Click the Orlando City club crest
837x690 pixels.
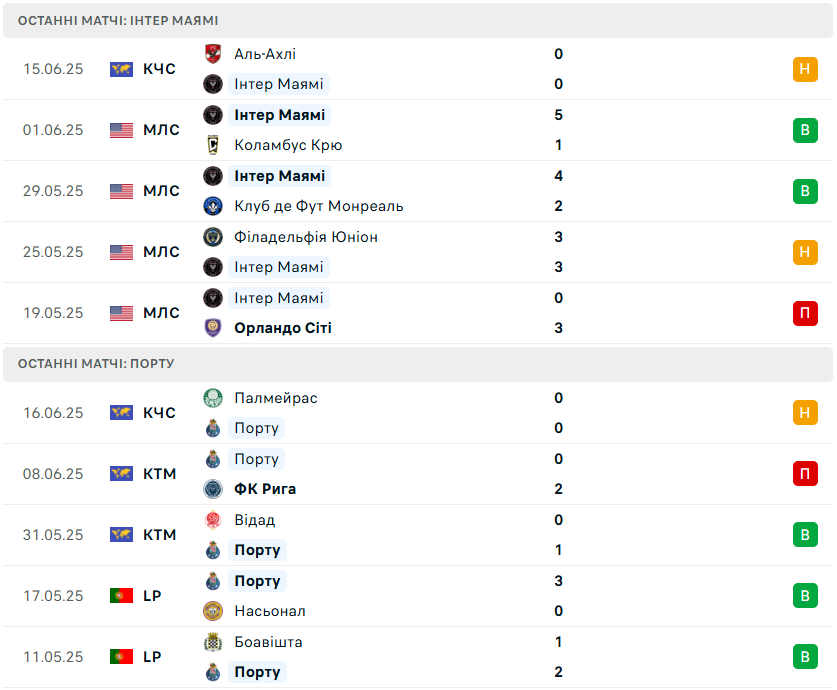click(x=213, y=328)
